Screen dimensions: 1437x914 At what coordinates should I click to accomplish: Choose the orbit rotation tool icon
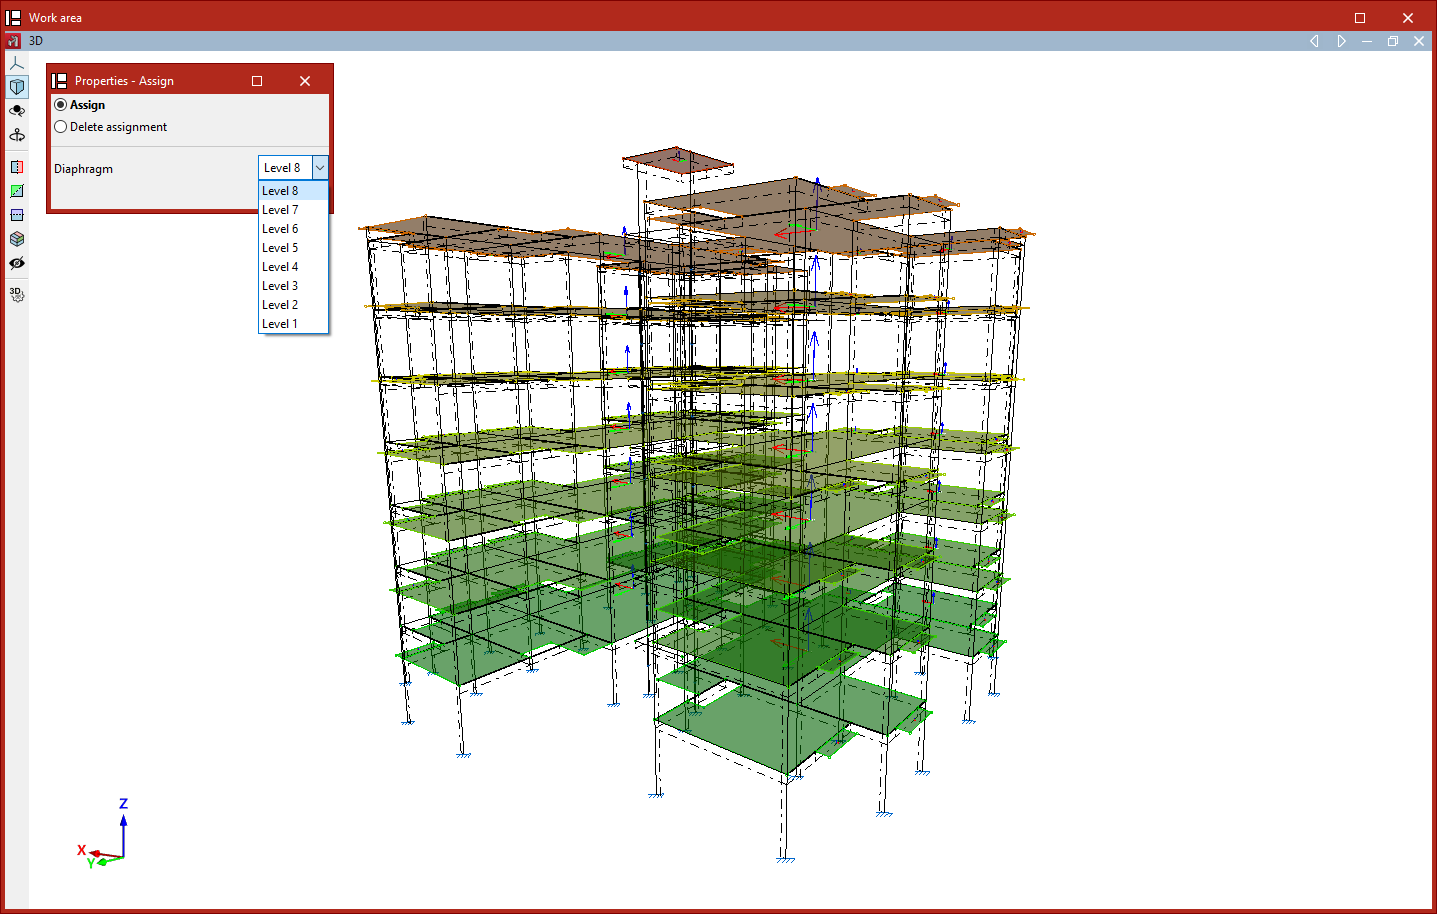click(17, 111)
